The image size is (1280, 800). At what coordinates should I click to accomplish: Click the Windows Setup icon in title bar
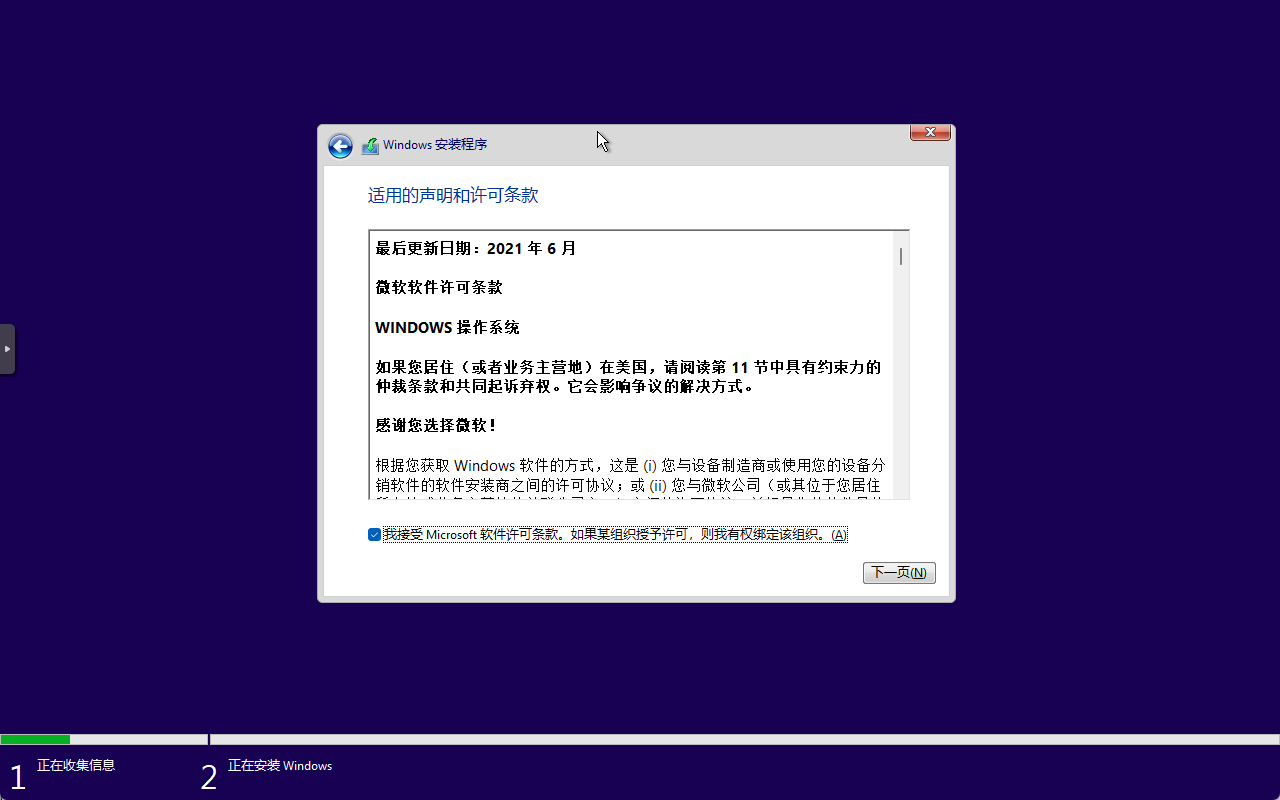tap(370, 146)
